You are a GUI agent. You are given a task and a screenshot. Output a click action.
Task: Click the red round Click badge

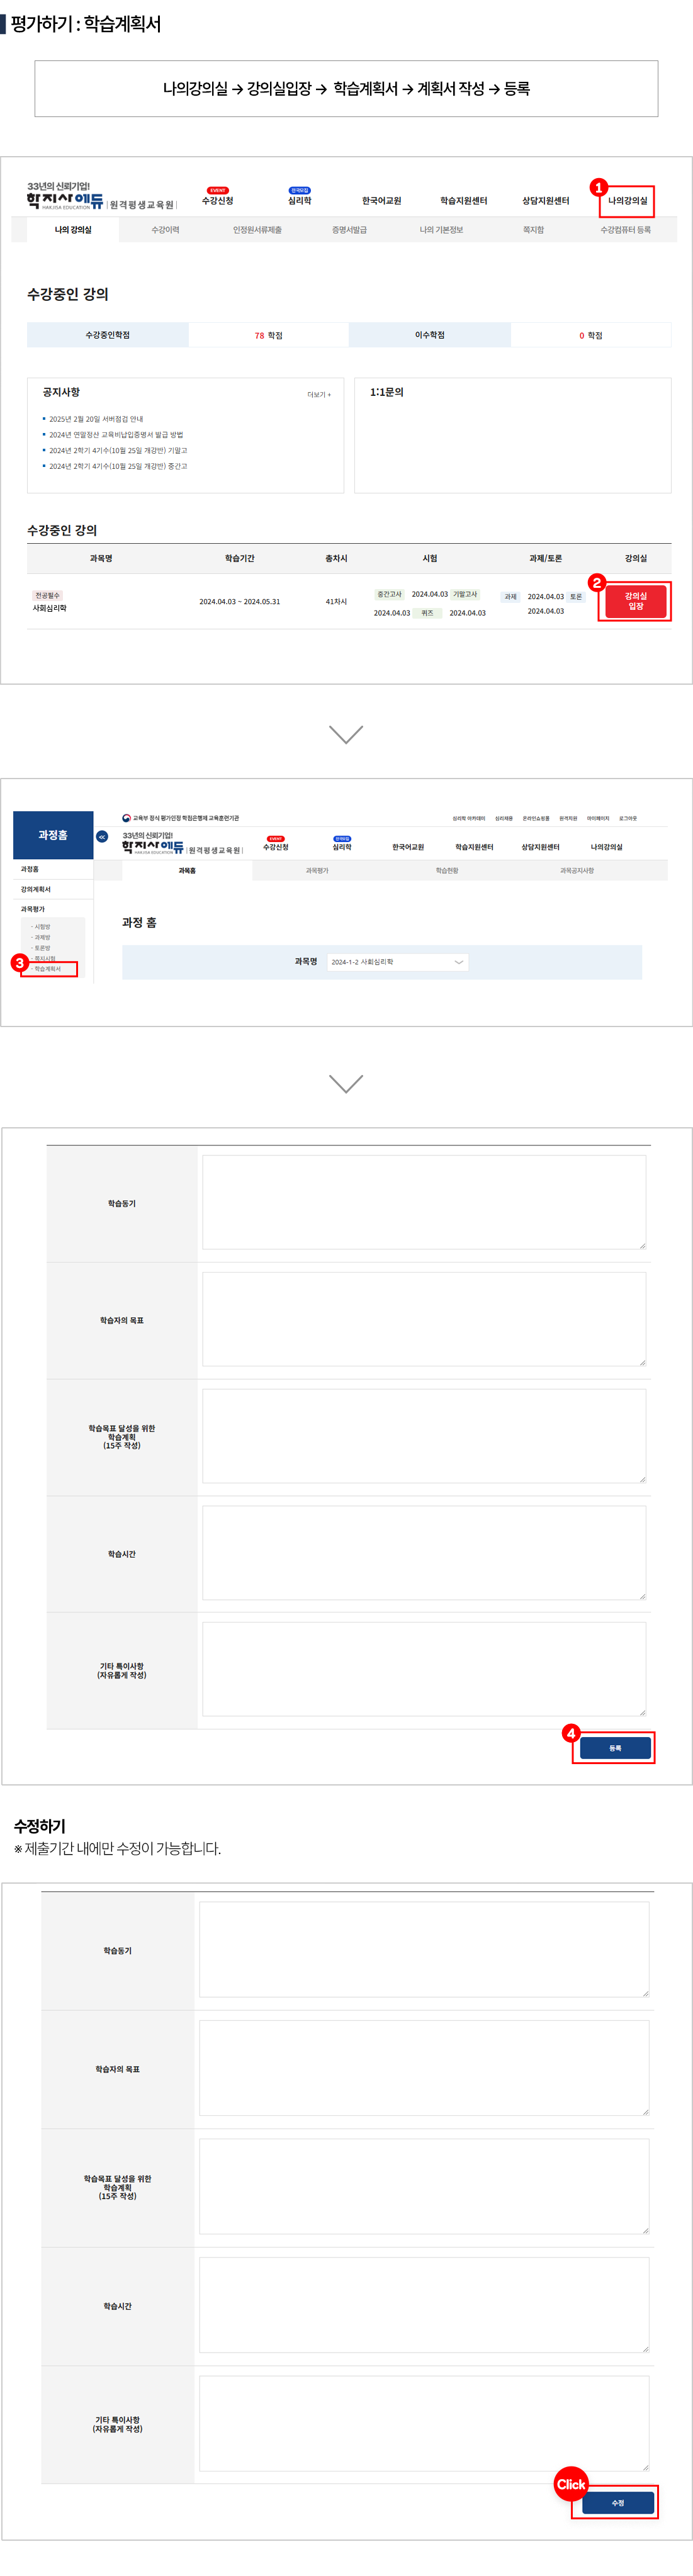[571, 2484]
